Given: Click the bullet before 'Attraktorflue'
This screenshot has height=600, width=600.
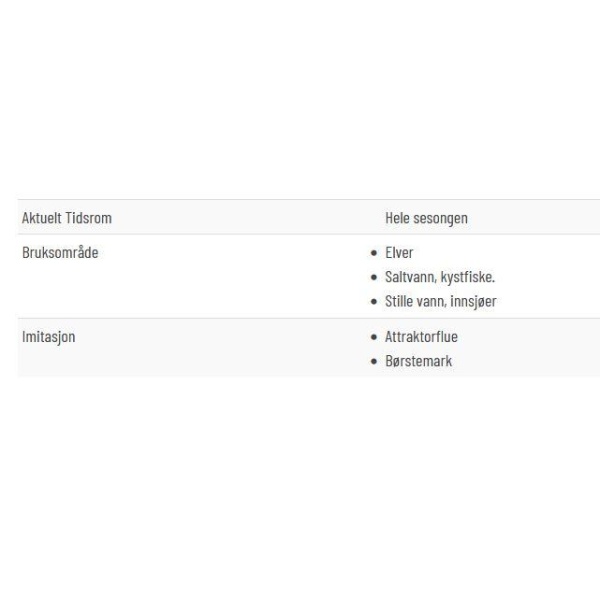Looking at the screenshot, I should 374,337.
